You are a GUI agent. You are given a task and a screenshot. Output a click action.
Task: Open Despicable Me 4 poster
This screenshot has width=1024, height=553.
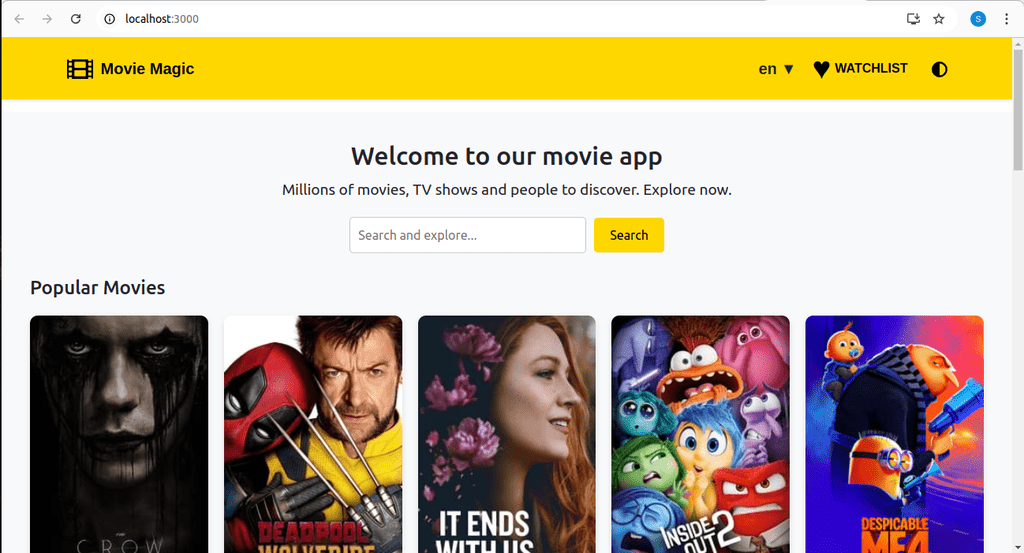click(894, 434)
